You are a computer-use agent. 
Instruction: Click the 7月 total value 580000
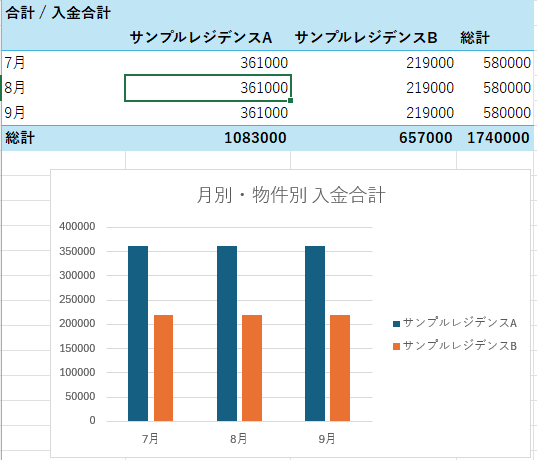pyautogui.click(x=507, y=63)
